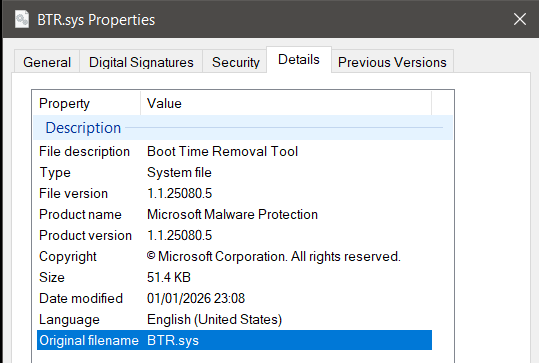Select the Copyright property label

(68, 257)
